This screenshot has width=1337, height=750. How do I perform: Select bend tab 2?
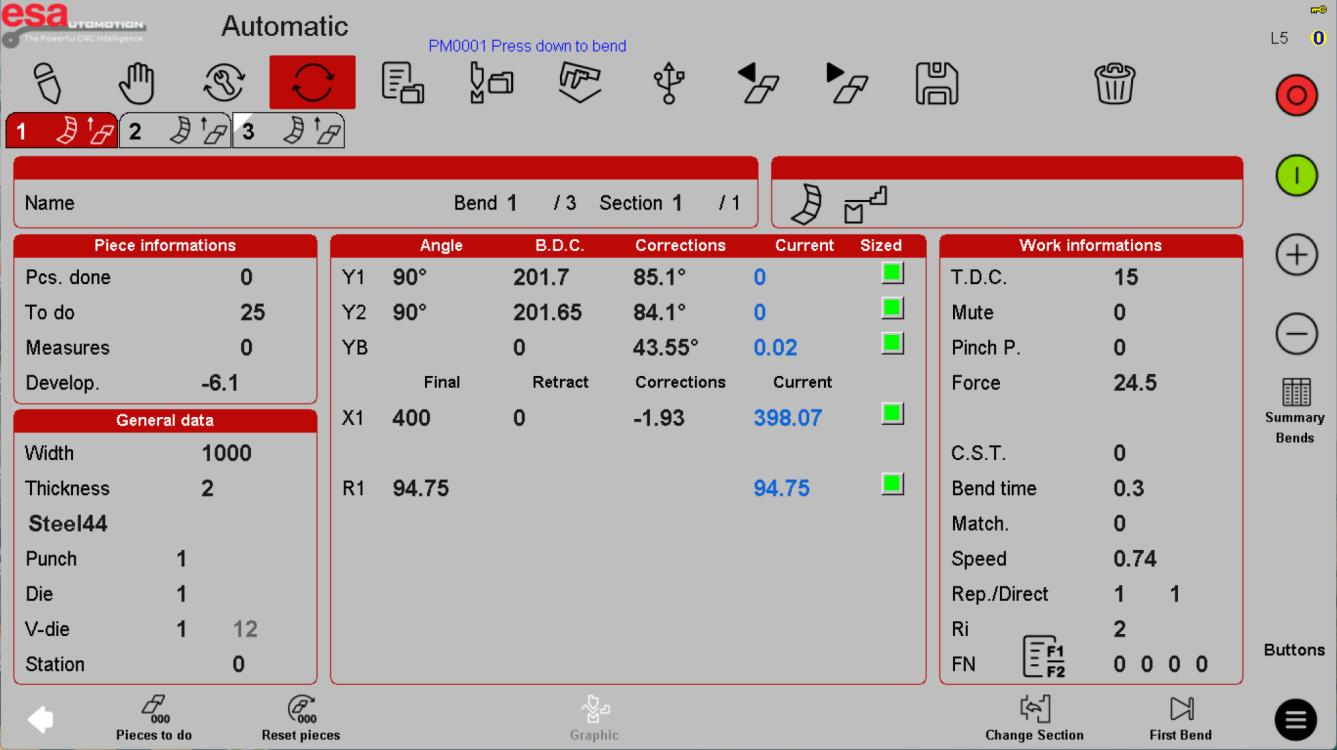(x=175, y=131)
